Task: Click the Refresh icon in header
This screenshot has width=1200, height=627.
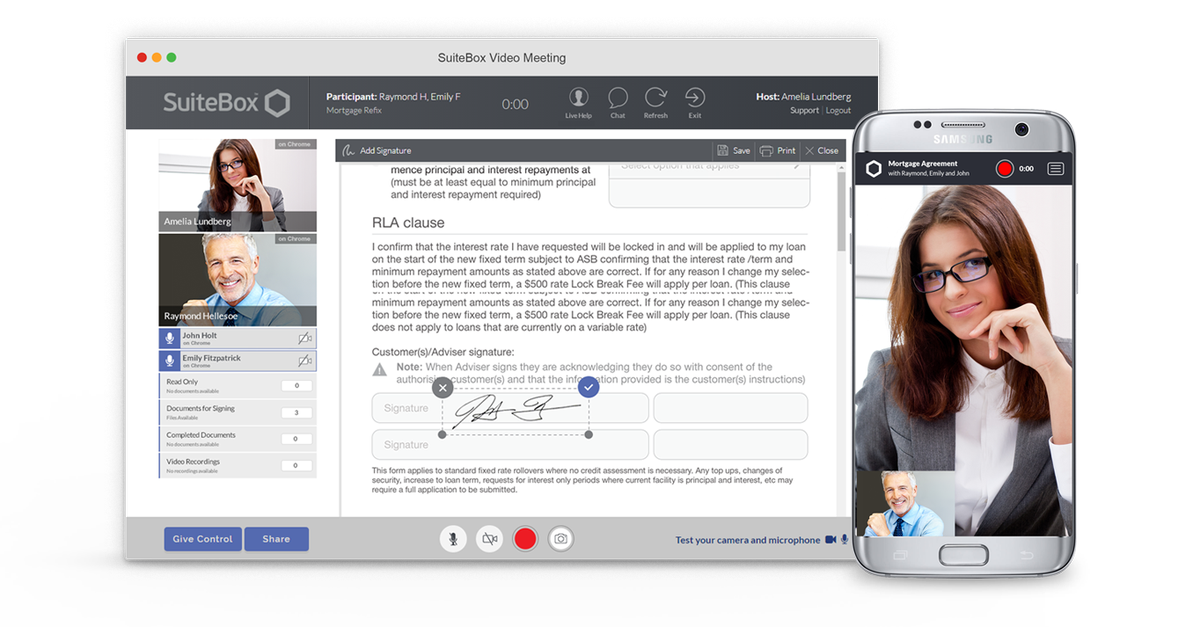Action: pyautogui.click(x=655, y=102)
